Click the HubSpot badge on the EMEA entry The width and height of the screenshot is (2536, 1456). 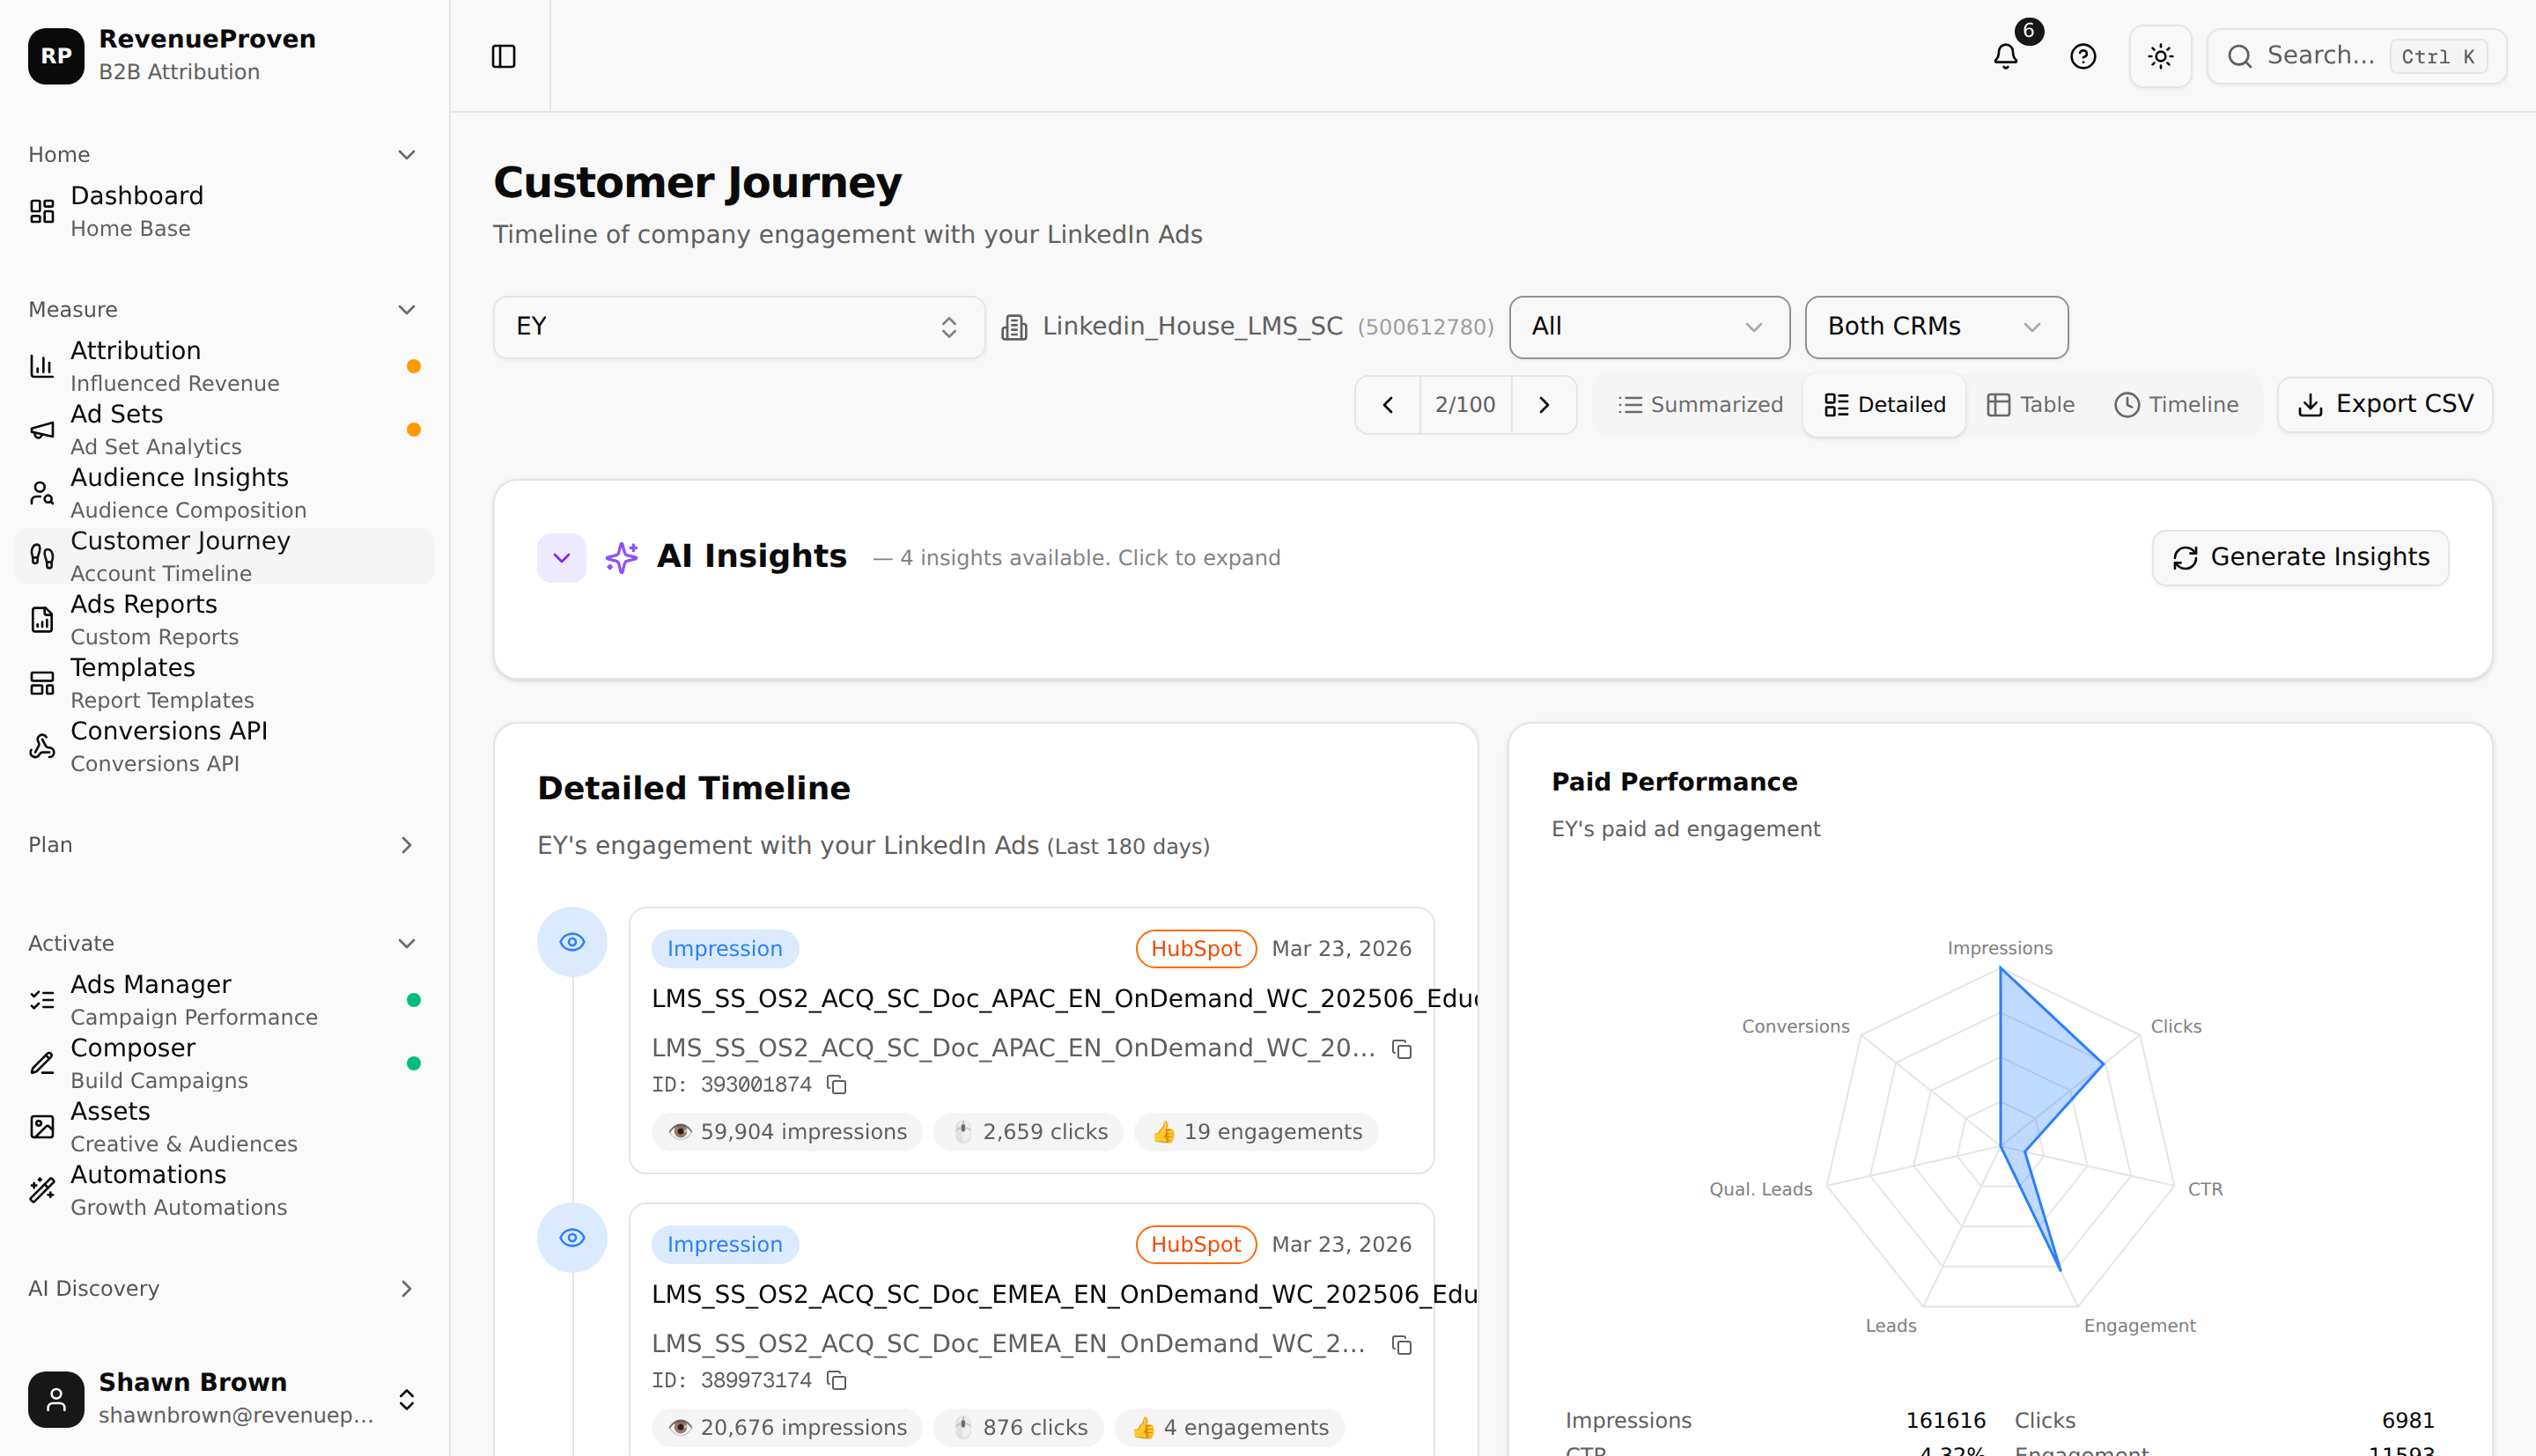(x=1196, y=1244)
